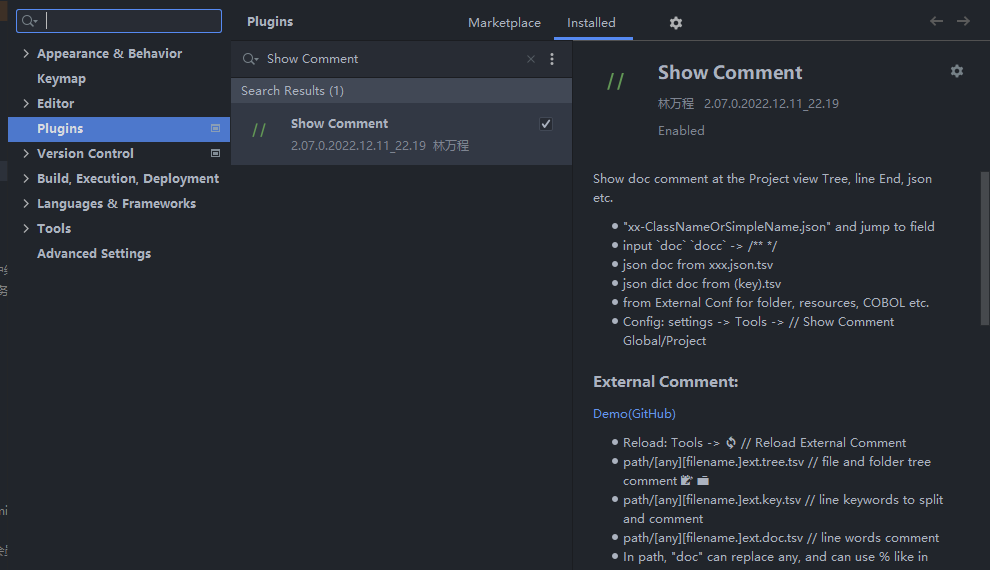The width and height of the screenshot is (990, 570).
Task: Switch to the Marketplace tab
Action: coord(504,23)
